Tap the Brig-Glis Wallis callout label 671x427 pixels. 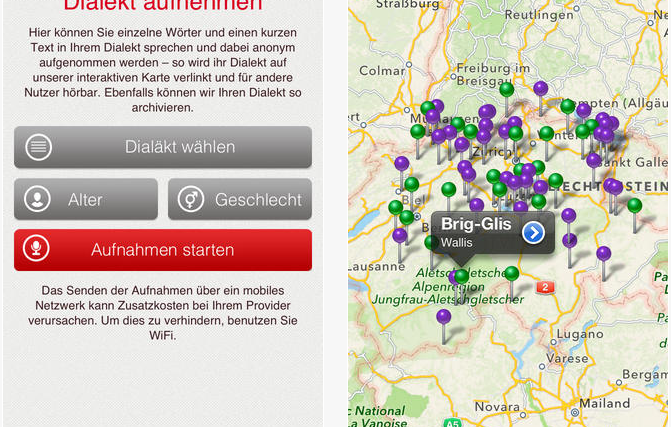pyautogui.click(x=477, y=232)
